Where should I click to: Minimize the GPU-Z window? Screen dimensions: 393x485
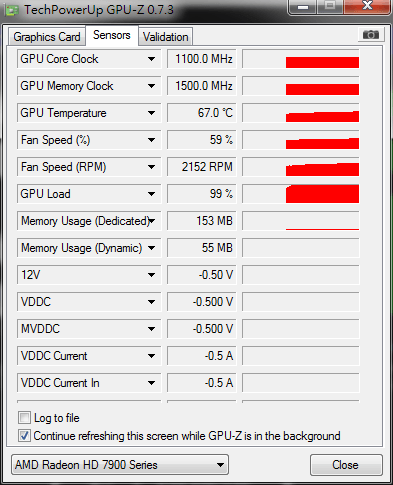pyautogui.click(x=303, y=7)
